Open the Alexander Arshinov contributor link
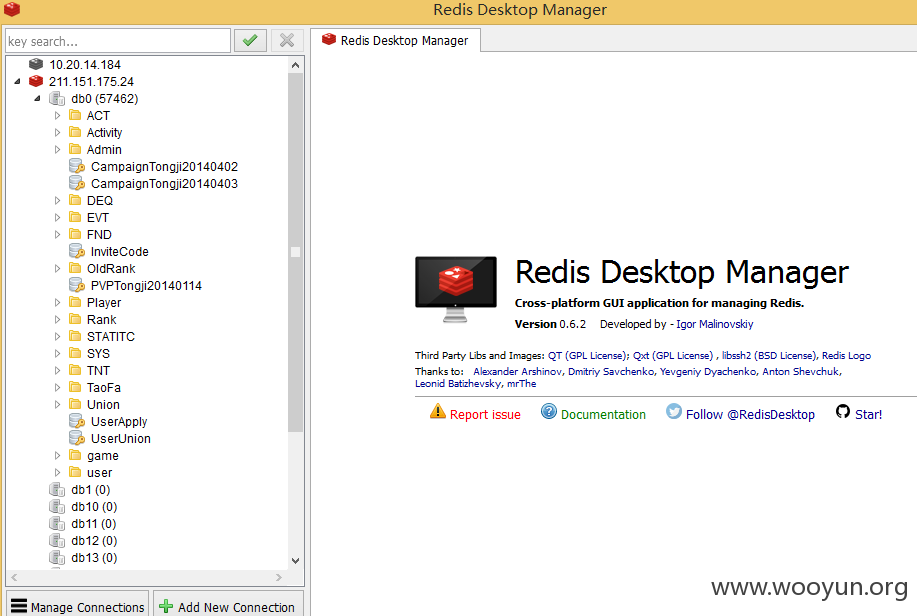Image resolution: width=917 pixels, height=616 pixels. pyautogui.click(x=517, y=371)
